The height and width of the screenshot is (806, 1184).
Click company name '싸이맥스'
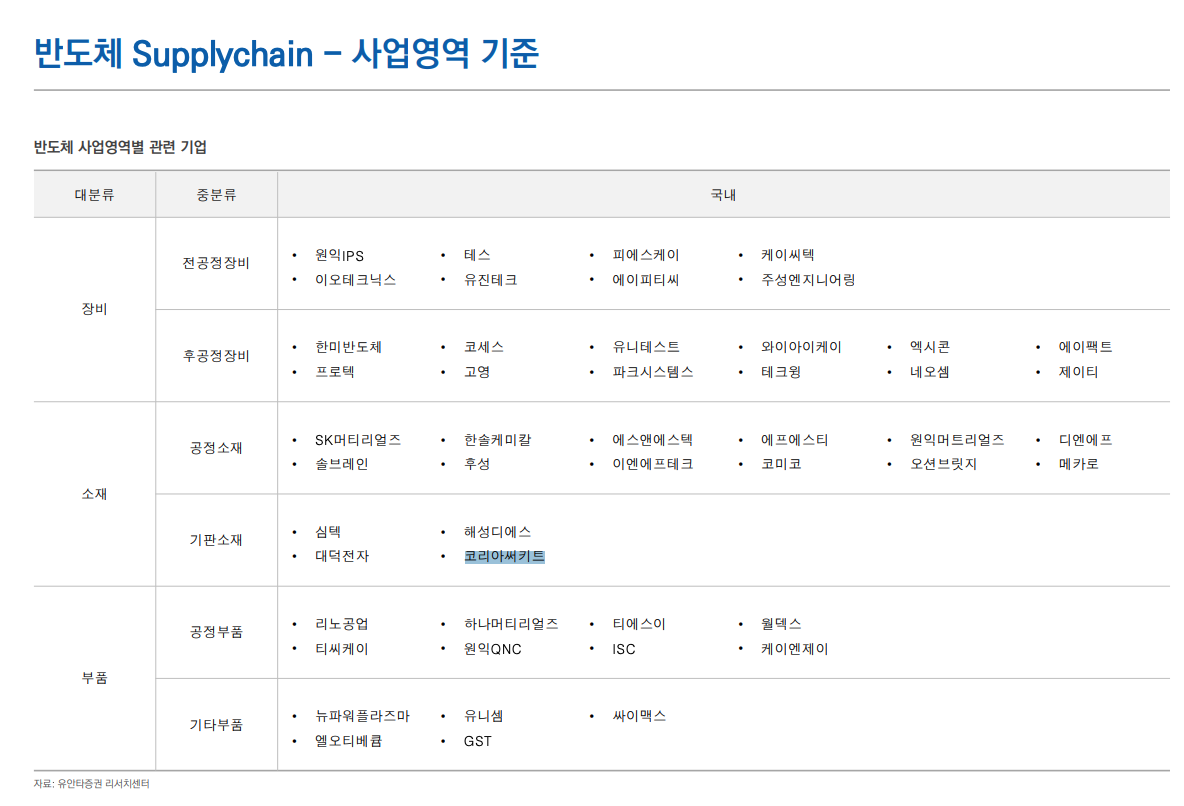tap(639, 716)
